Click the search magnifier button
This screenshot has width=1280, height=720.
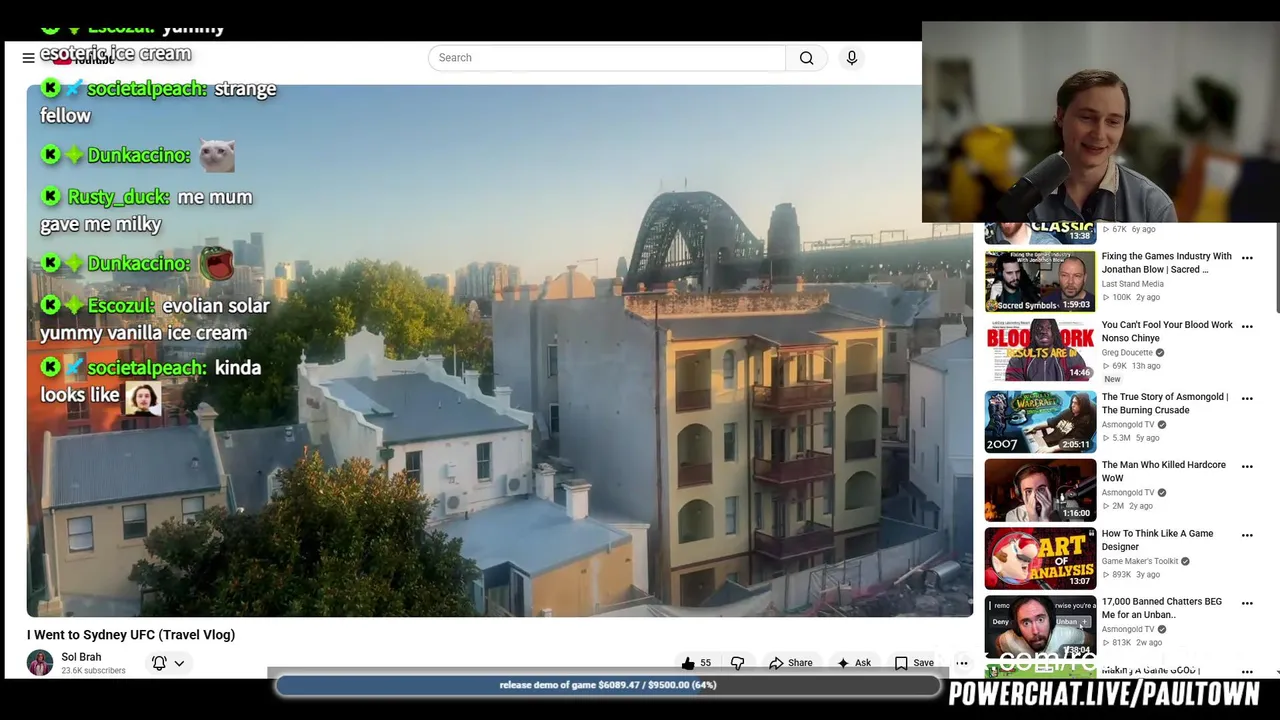click(x=806, y=58)
